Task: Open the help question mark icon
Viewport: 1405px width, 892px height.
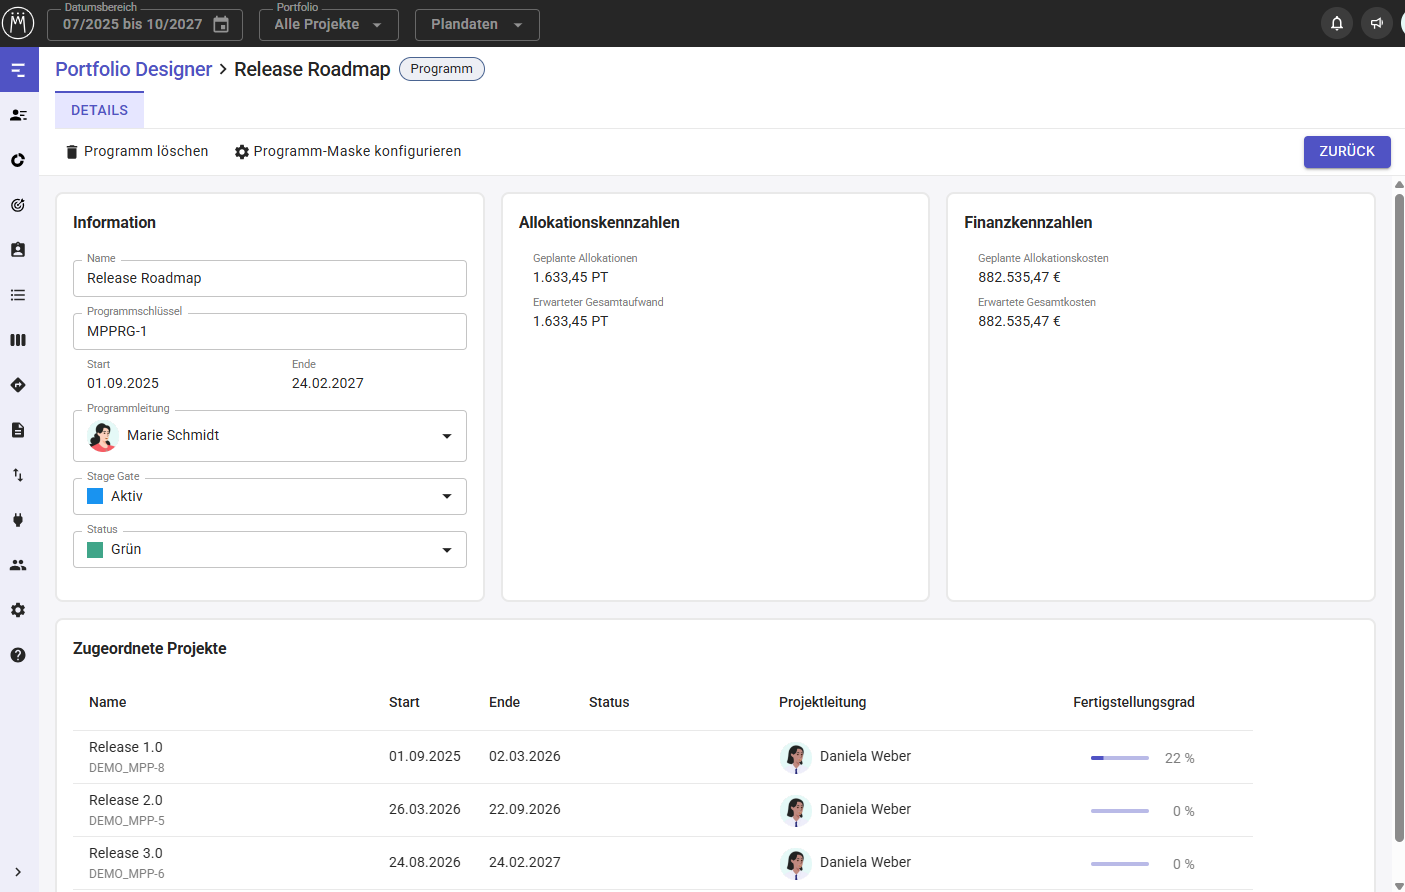Action: coord(18,655)
